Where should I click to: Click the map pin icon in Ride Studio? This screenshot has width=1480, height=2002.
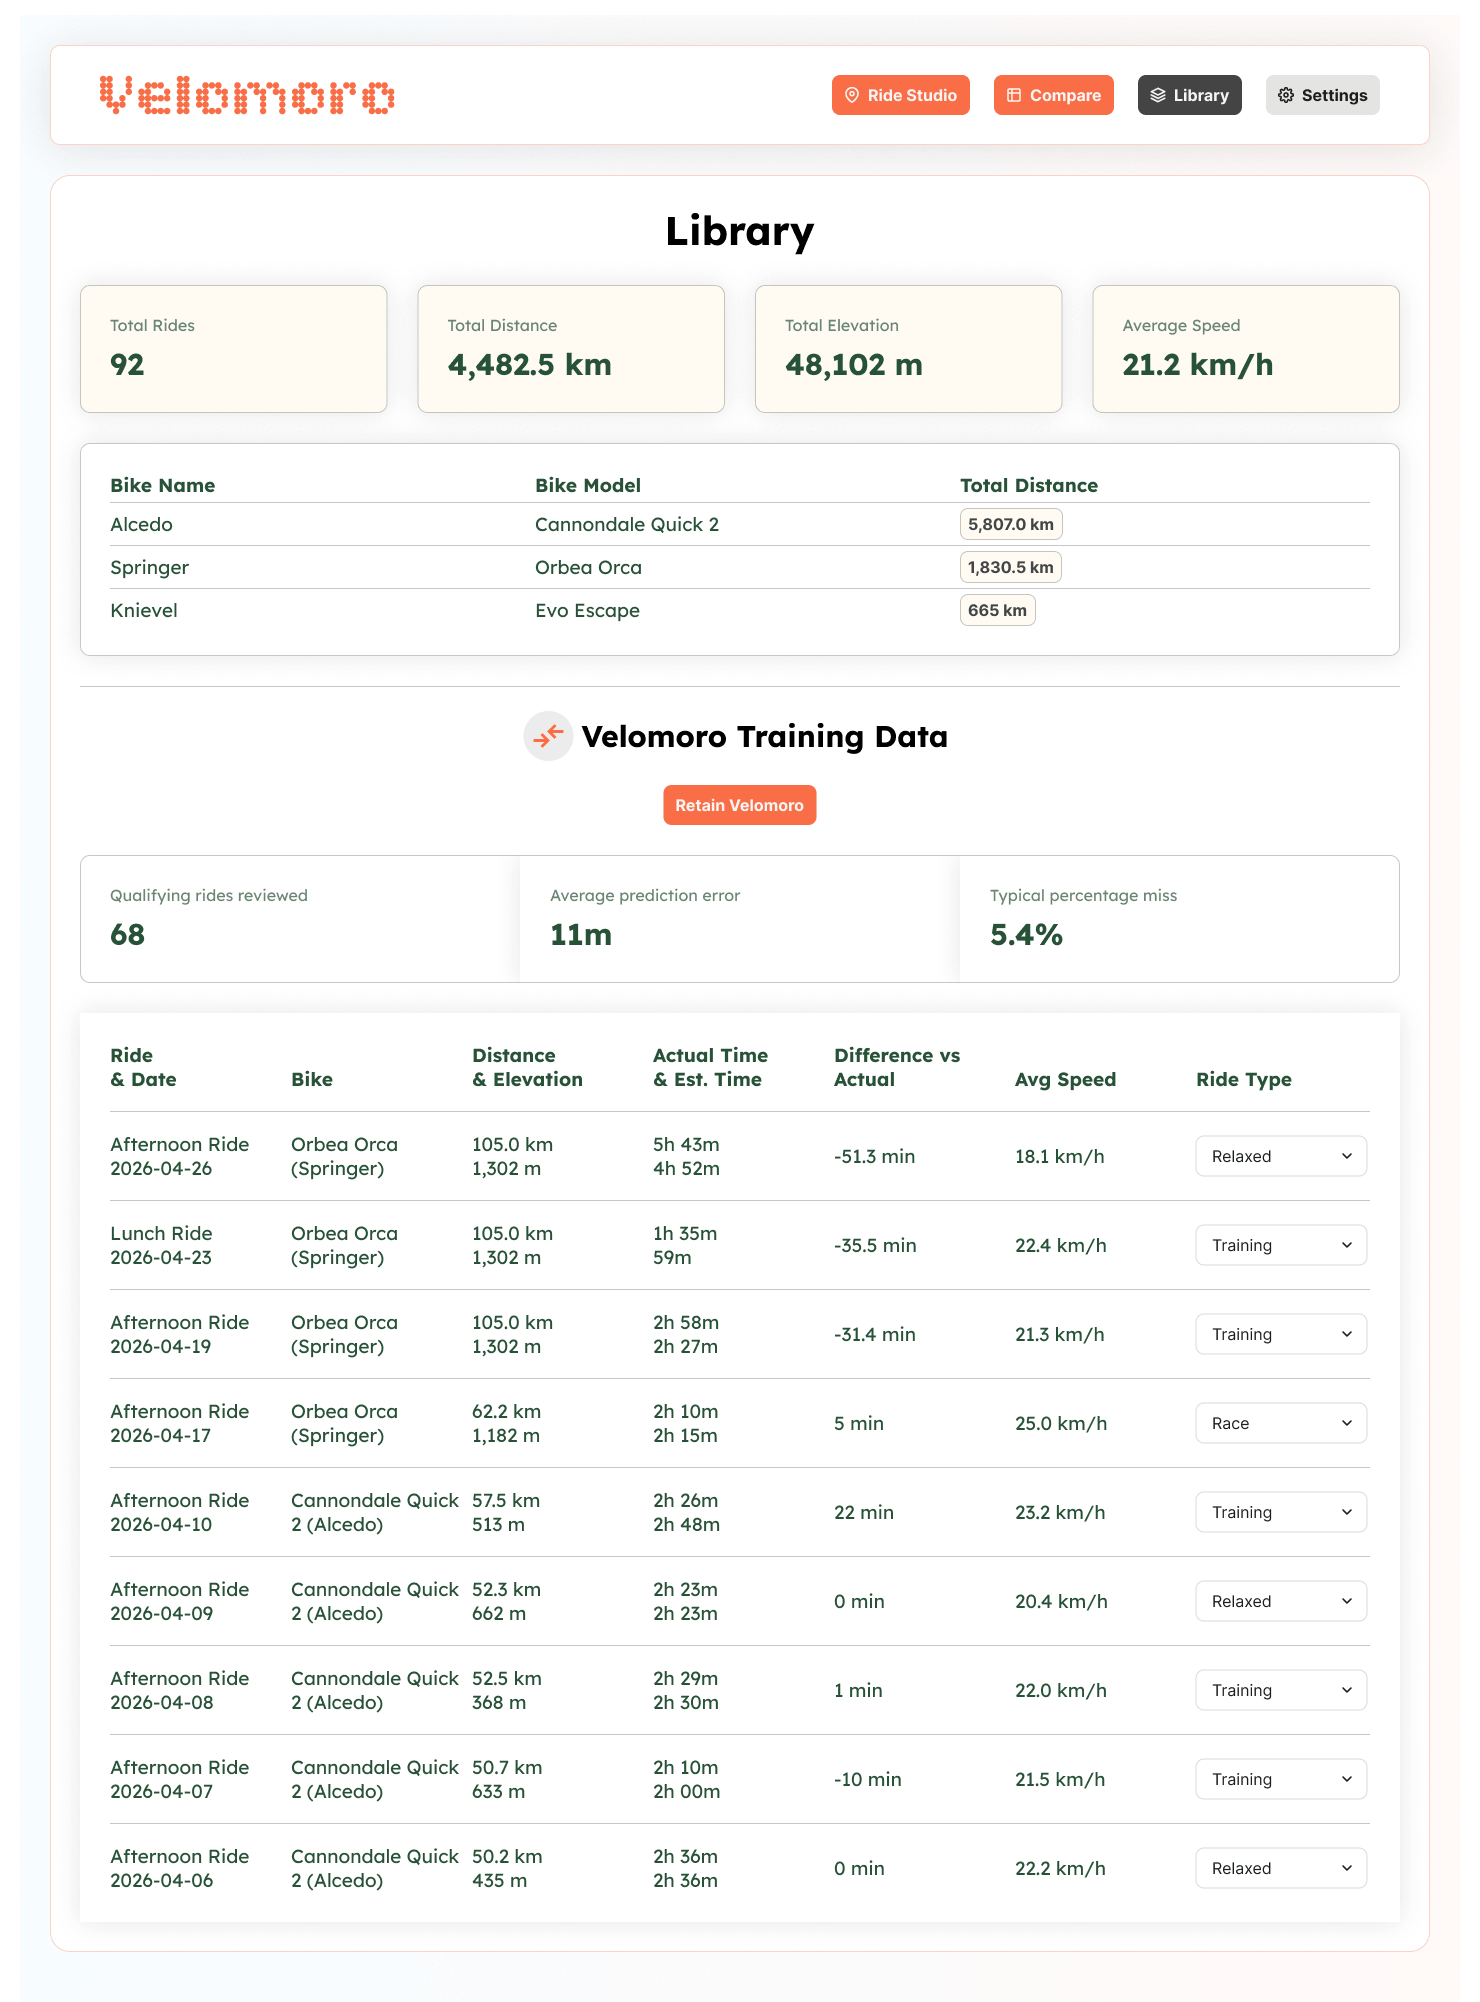coord(852,95)
